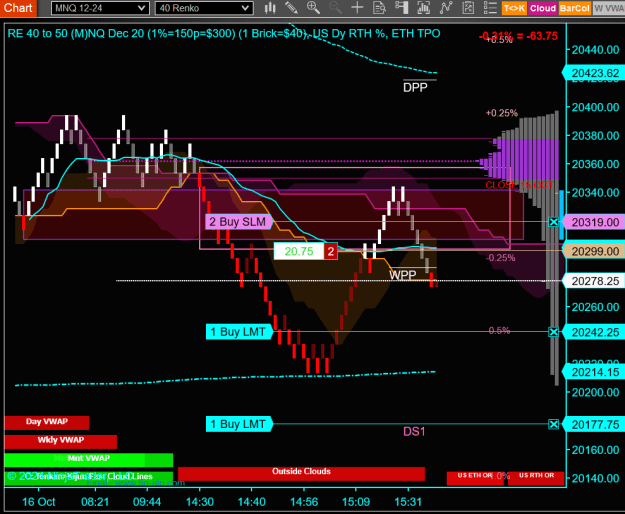Click the CLOSE 15 OCT label
This screenshot has width=625, height=514.
click(519, 185)
